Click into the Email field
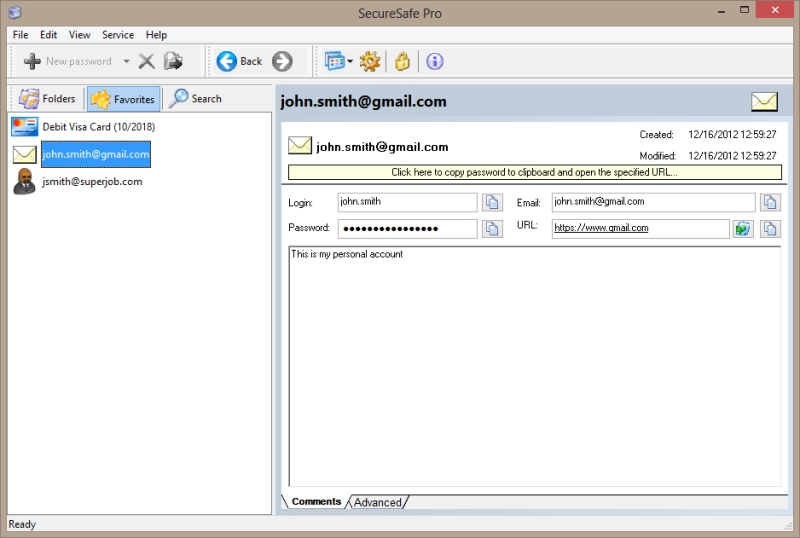 pos(654,202)
